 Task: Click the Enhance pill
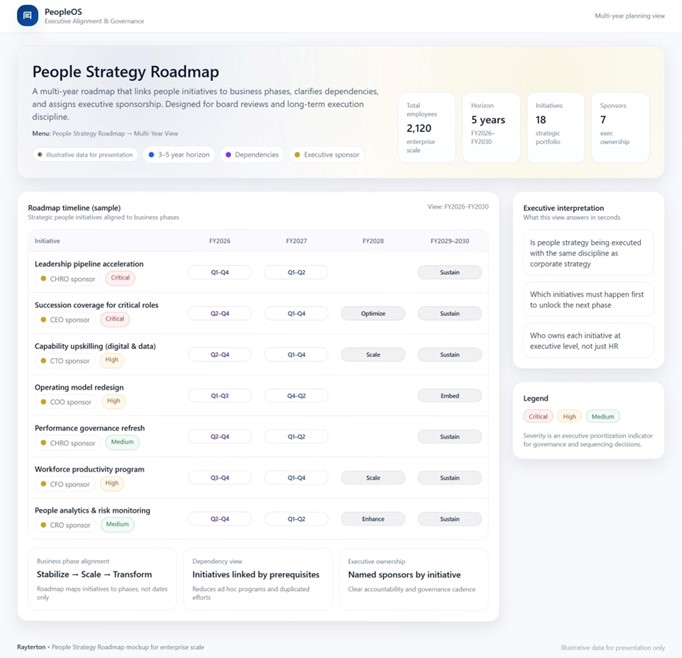373,519
